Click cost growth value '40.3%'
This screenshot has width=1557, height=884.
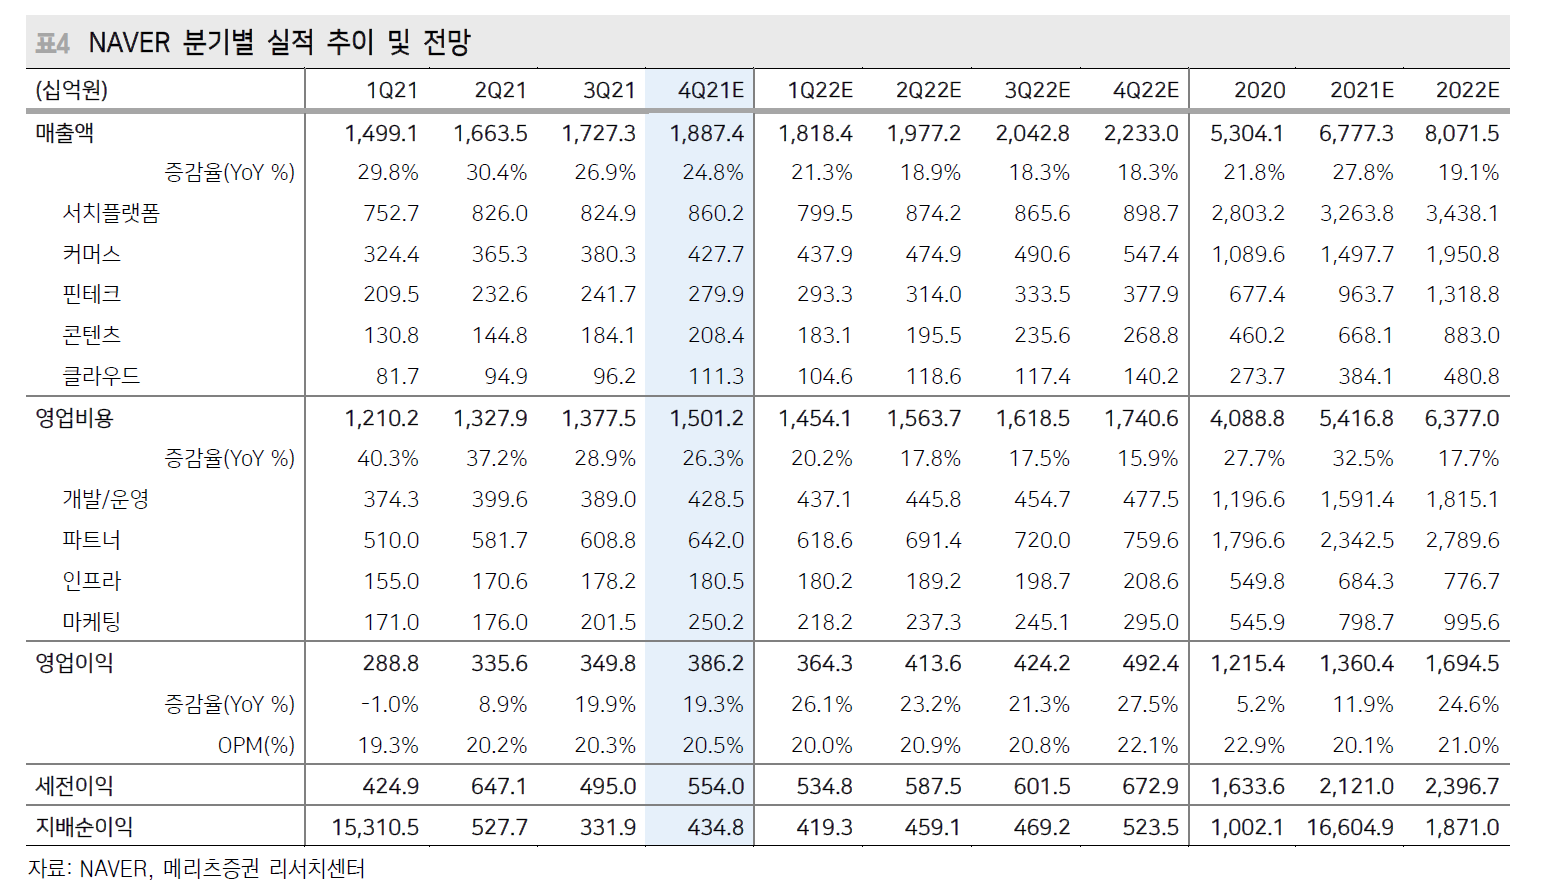[x=388, y=458]
